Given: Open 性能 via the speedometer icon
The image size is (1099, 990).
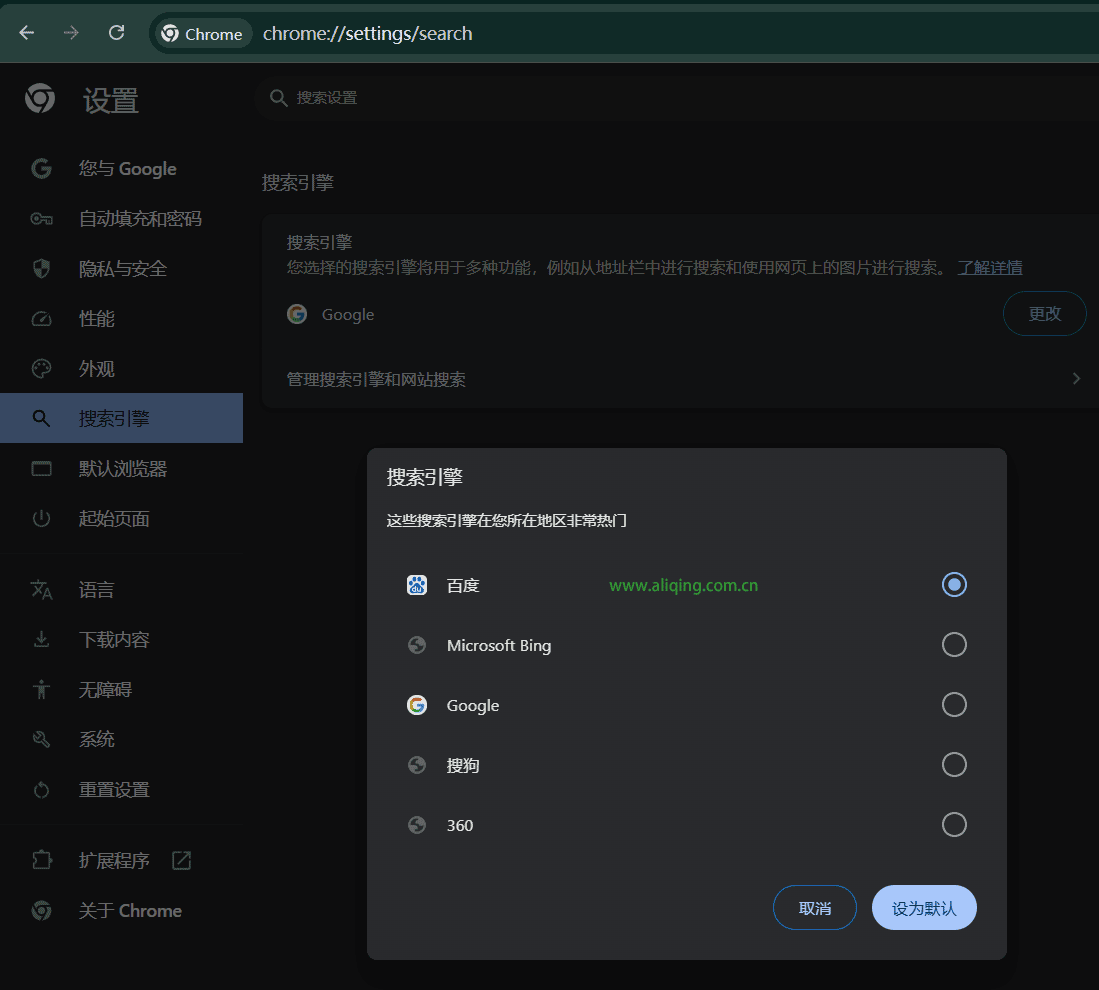Looking at the screenshot, I should (40, 318).
